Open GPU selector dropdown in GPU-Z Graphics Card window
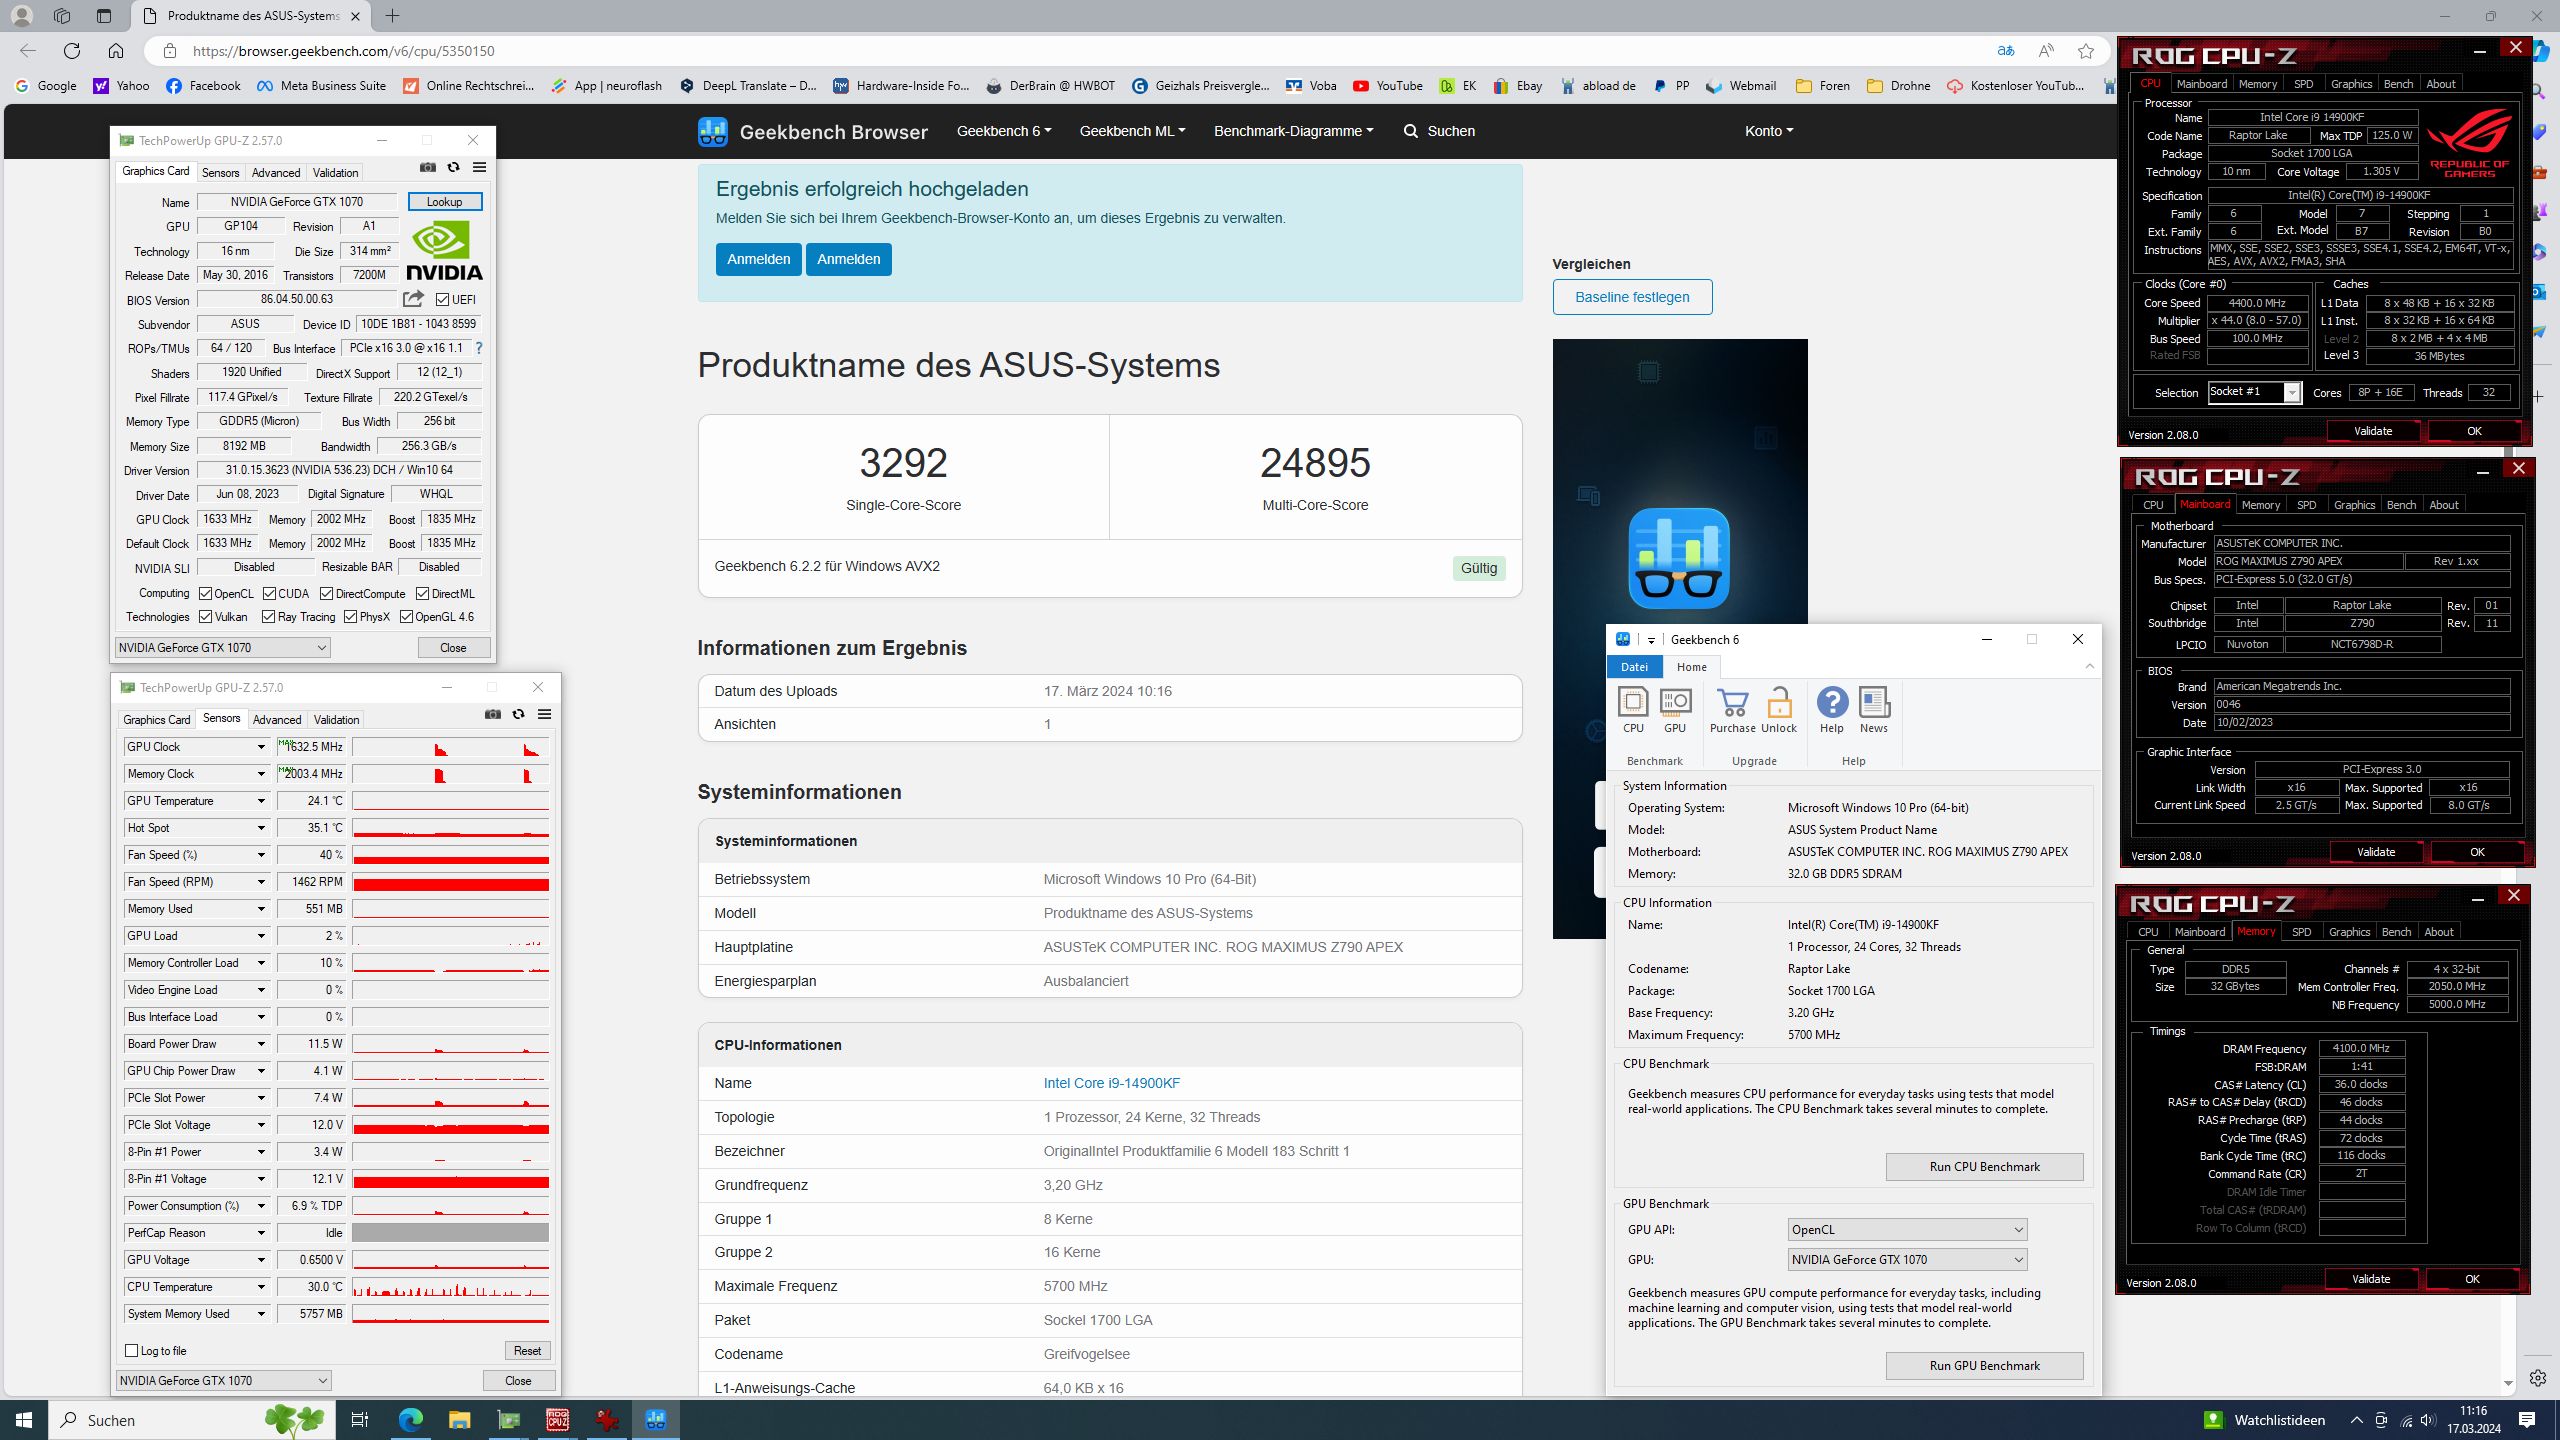The height and width of the screenshot is (1440, 2560). [222, 647]
